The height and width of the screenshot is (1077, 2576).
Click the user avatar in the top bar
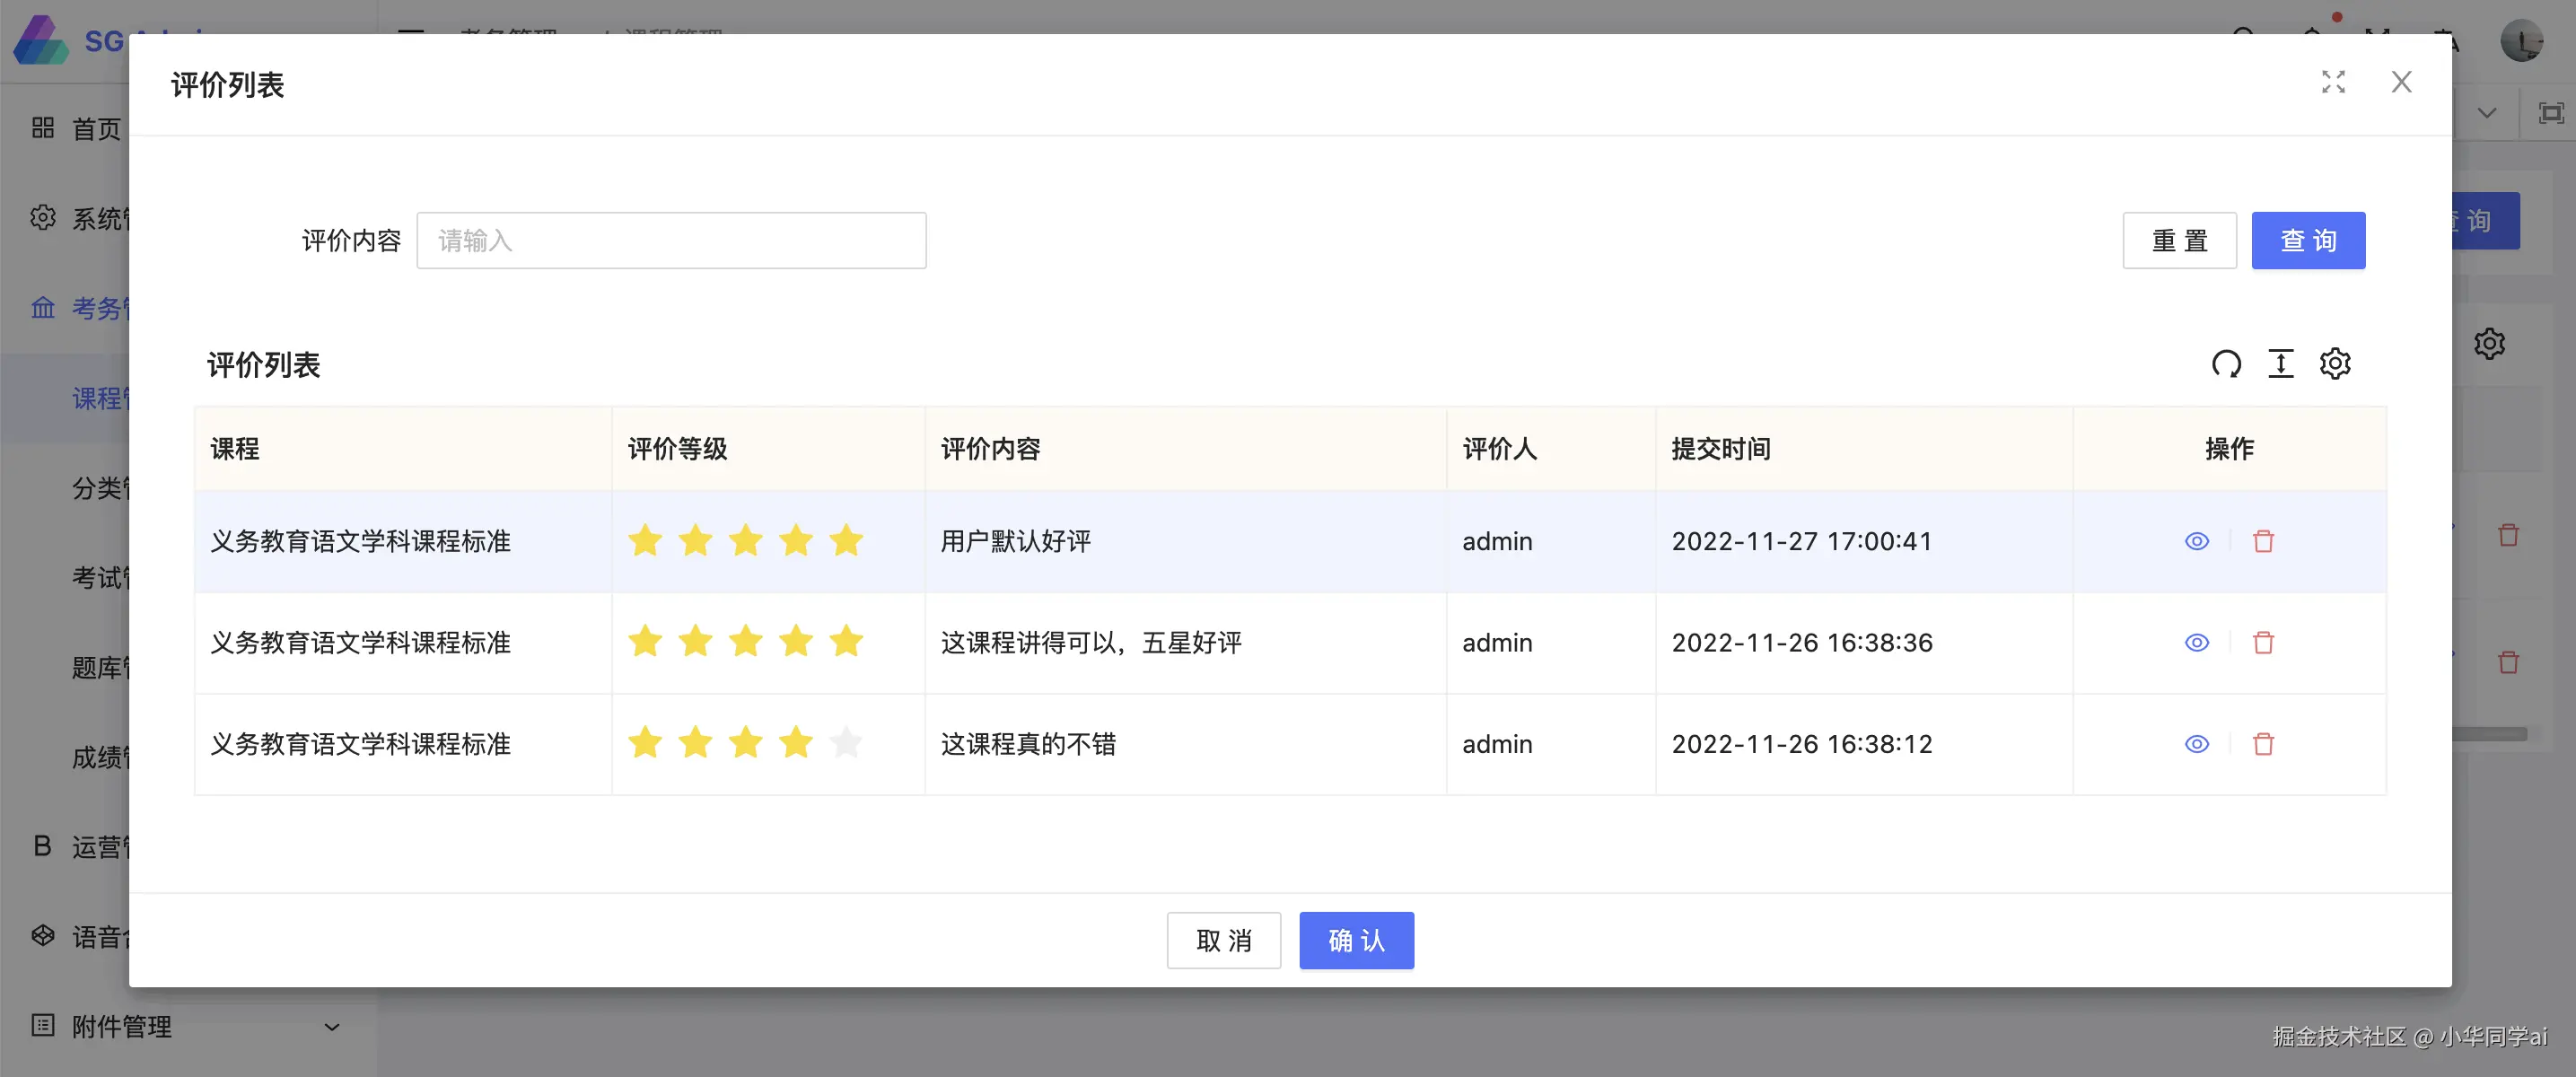[2520, 40]
